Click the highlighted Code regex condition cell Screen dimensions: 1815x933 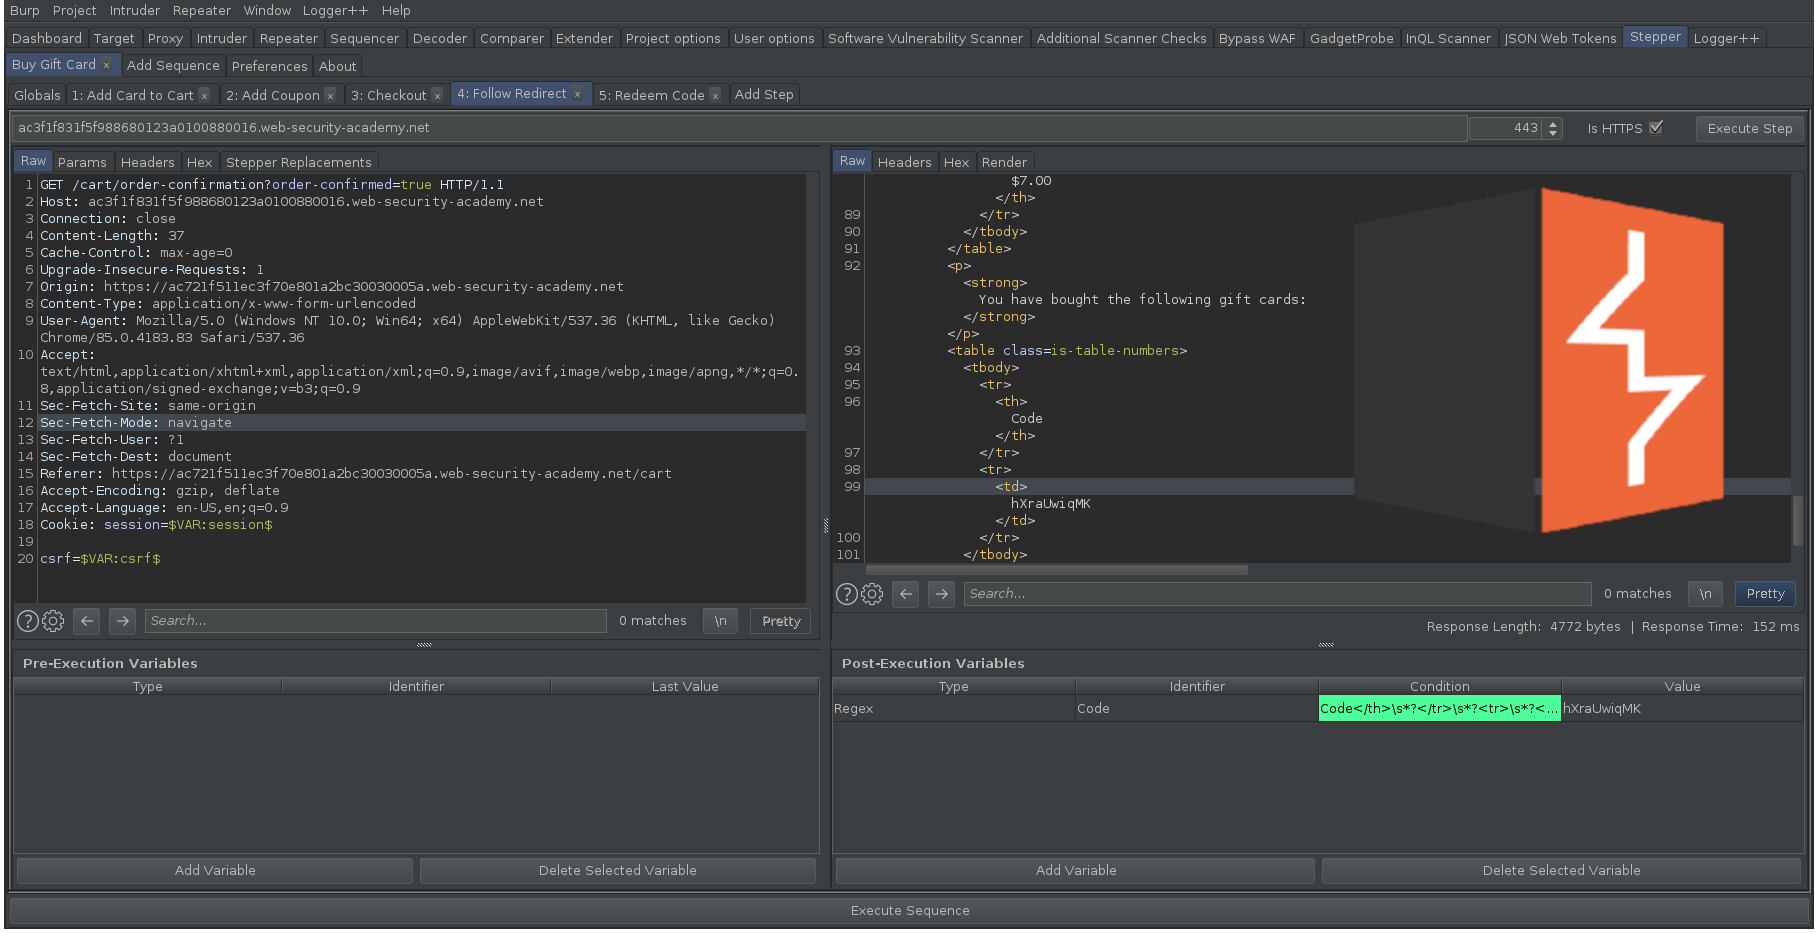point(1439,708)
